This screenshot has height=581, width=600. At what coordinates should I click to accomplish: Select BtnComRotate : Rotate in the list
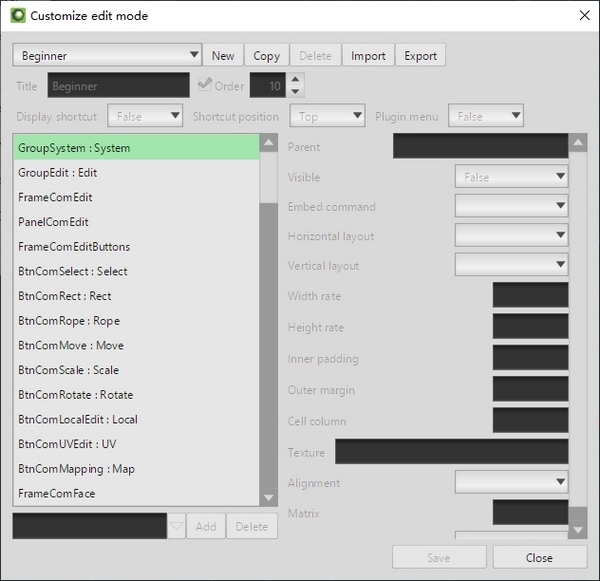point(137,395)
